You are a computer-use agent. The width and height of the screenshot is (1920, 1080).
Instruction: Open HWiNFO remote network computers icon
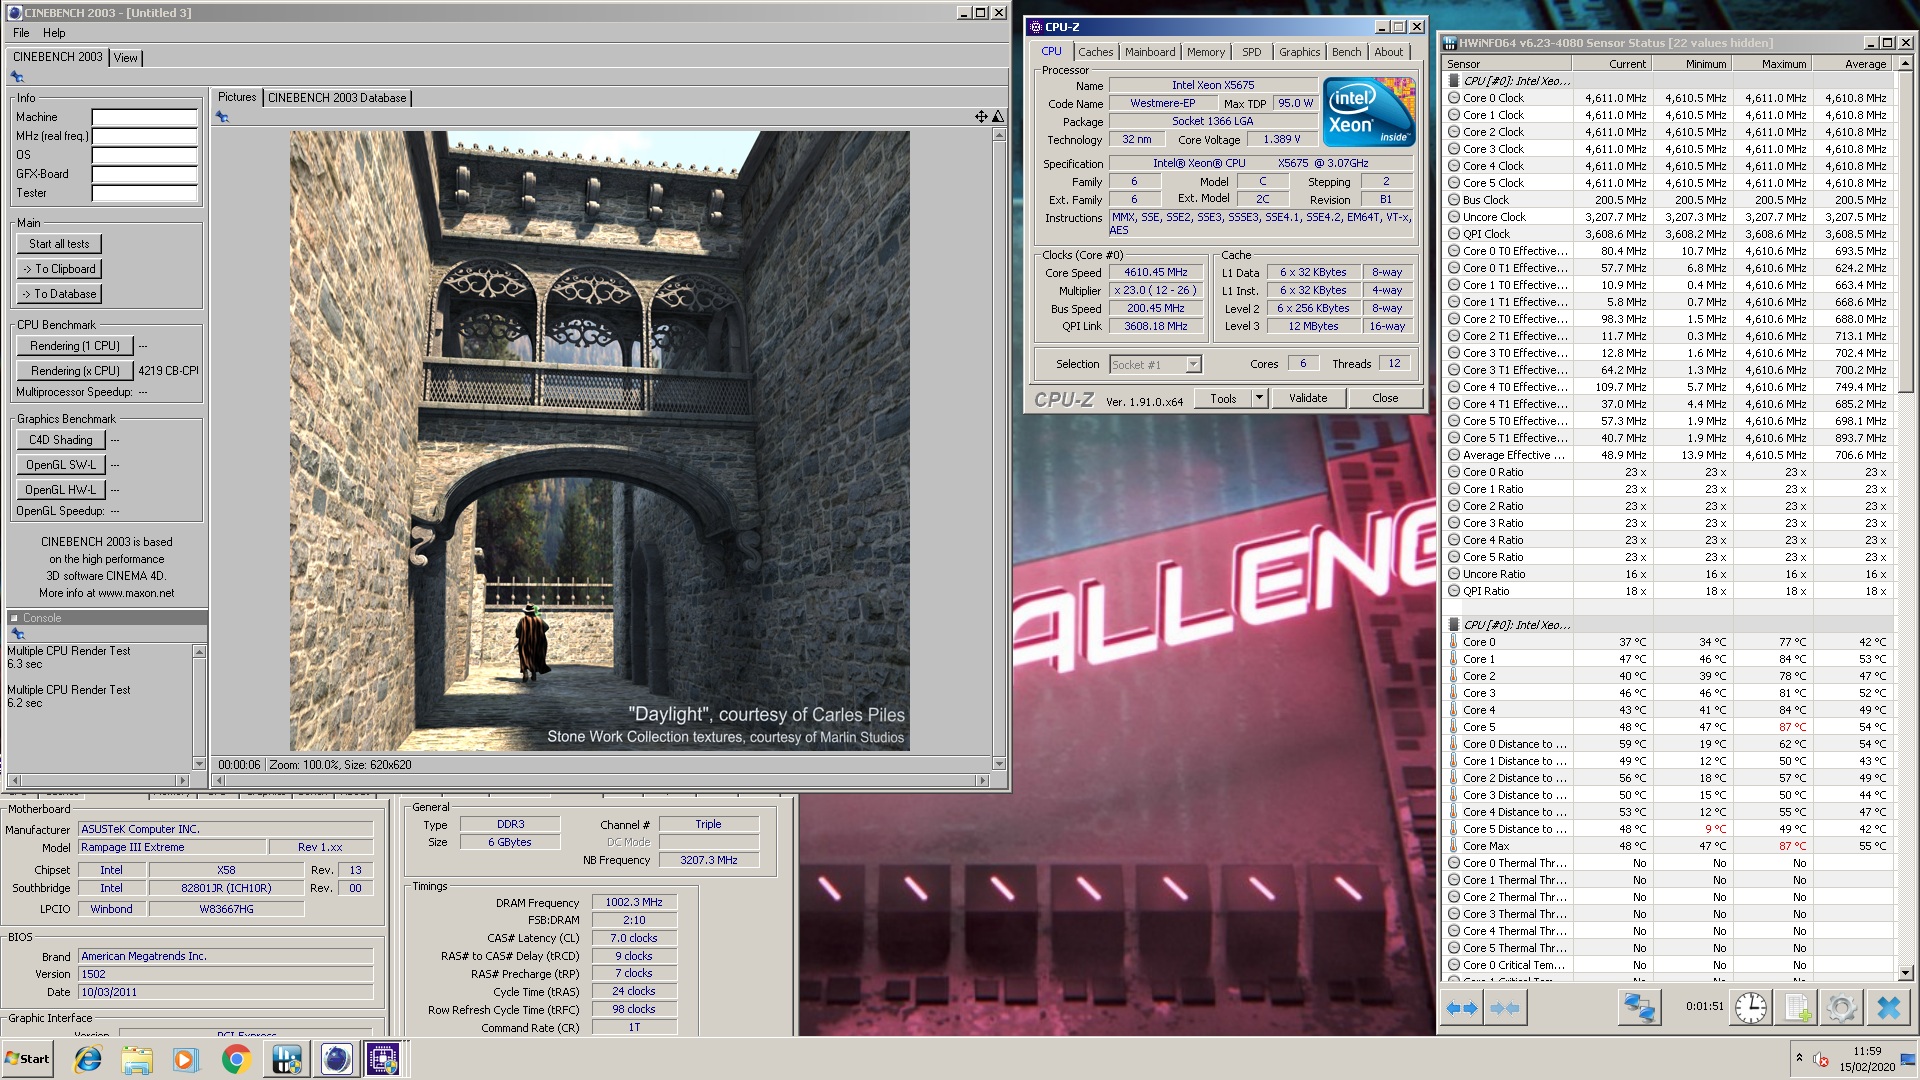coord(1639,1007)
